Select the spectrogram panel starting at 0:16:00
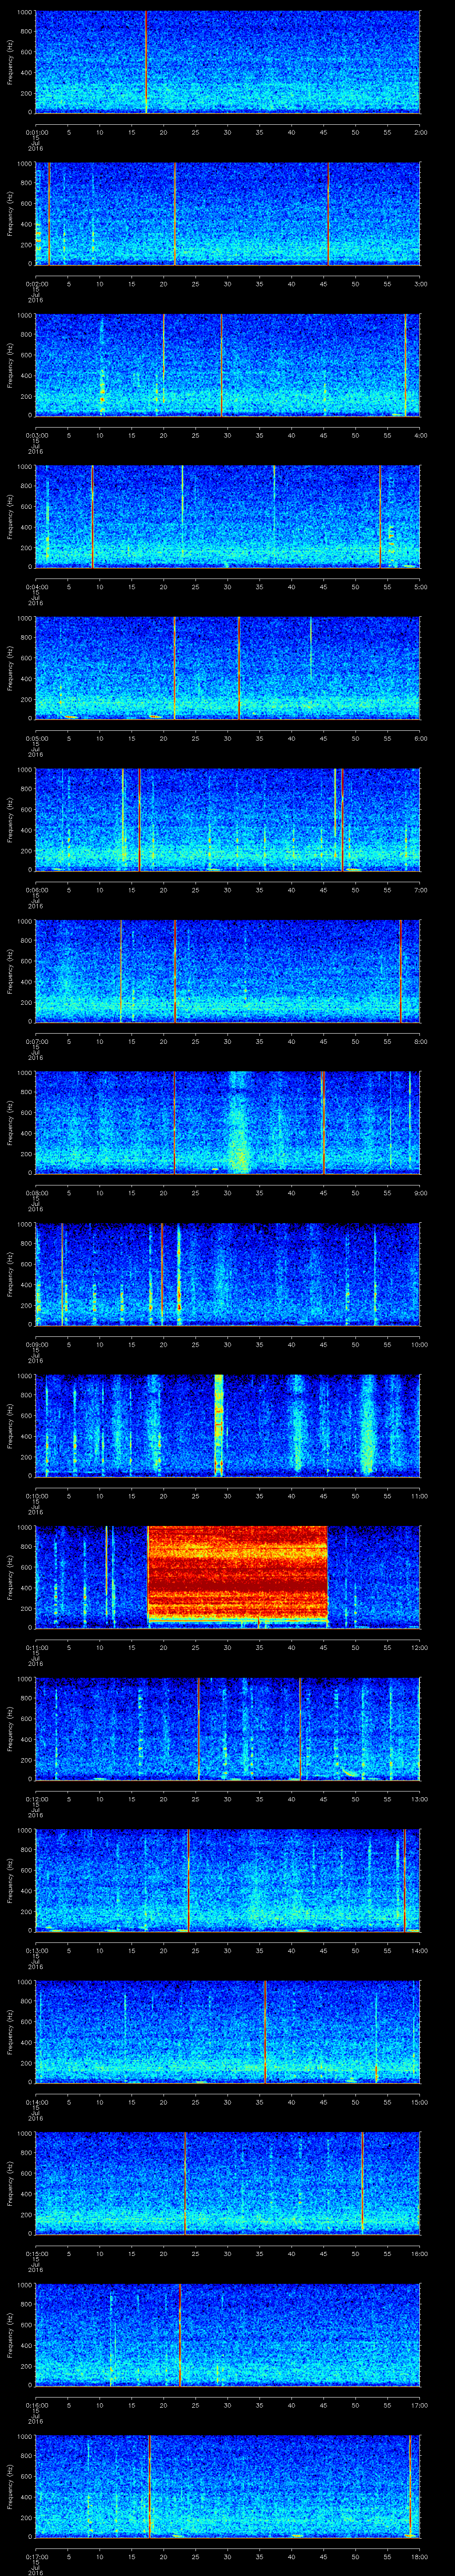 click(x=228, y=2334)
